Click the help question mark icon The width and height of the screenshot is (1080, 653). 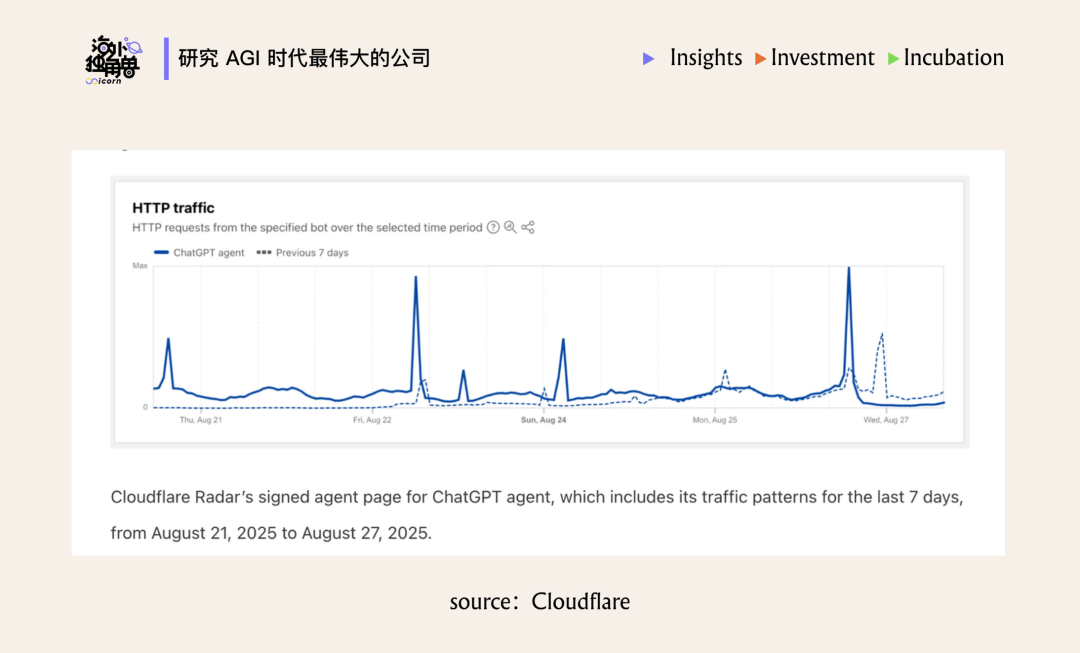[x=493, y=228]
